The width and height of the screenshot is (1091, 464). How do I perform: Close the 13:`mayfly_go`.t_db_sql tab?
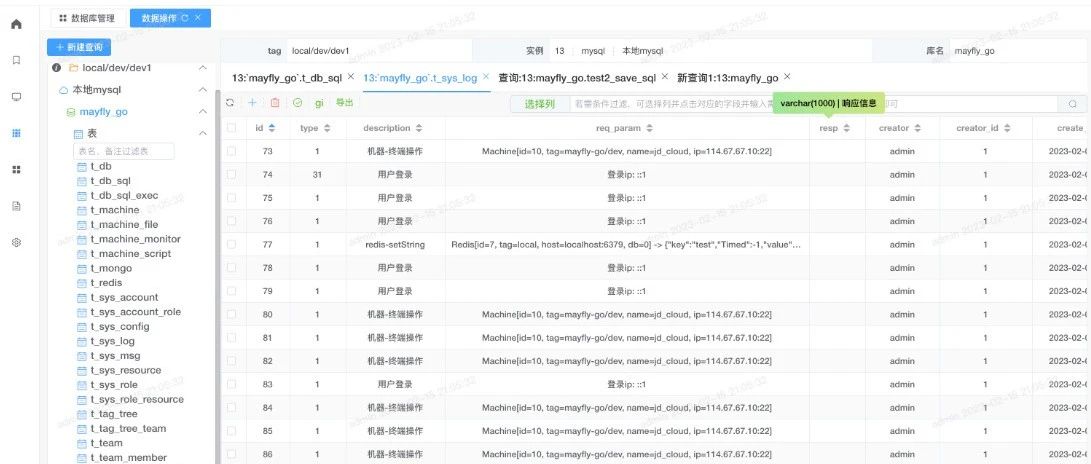(351, 77)
